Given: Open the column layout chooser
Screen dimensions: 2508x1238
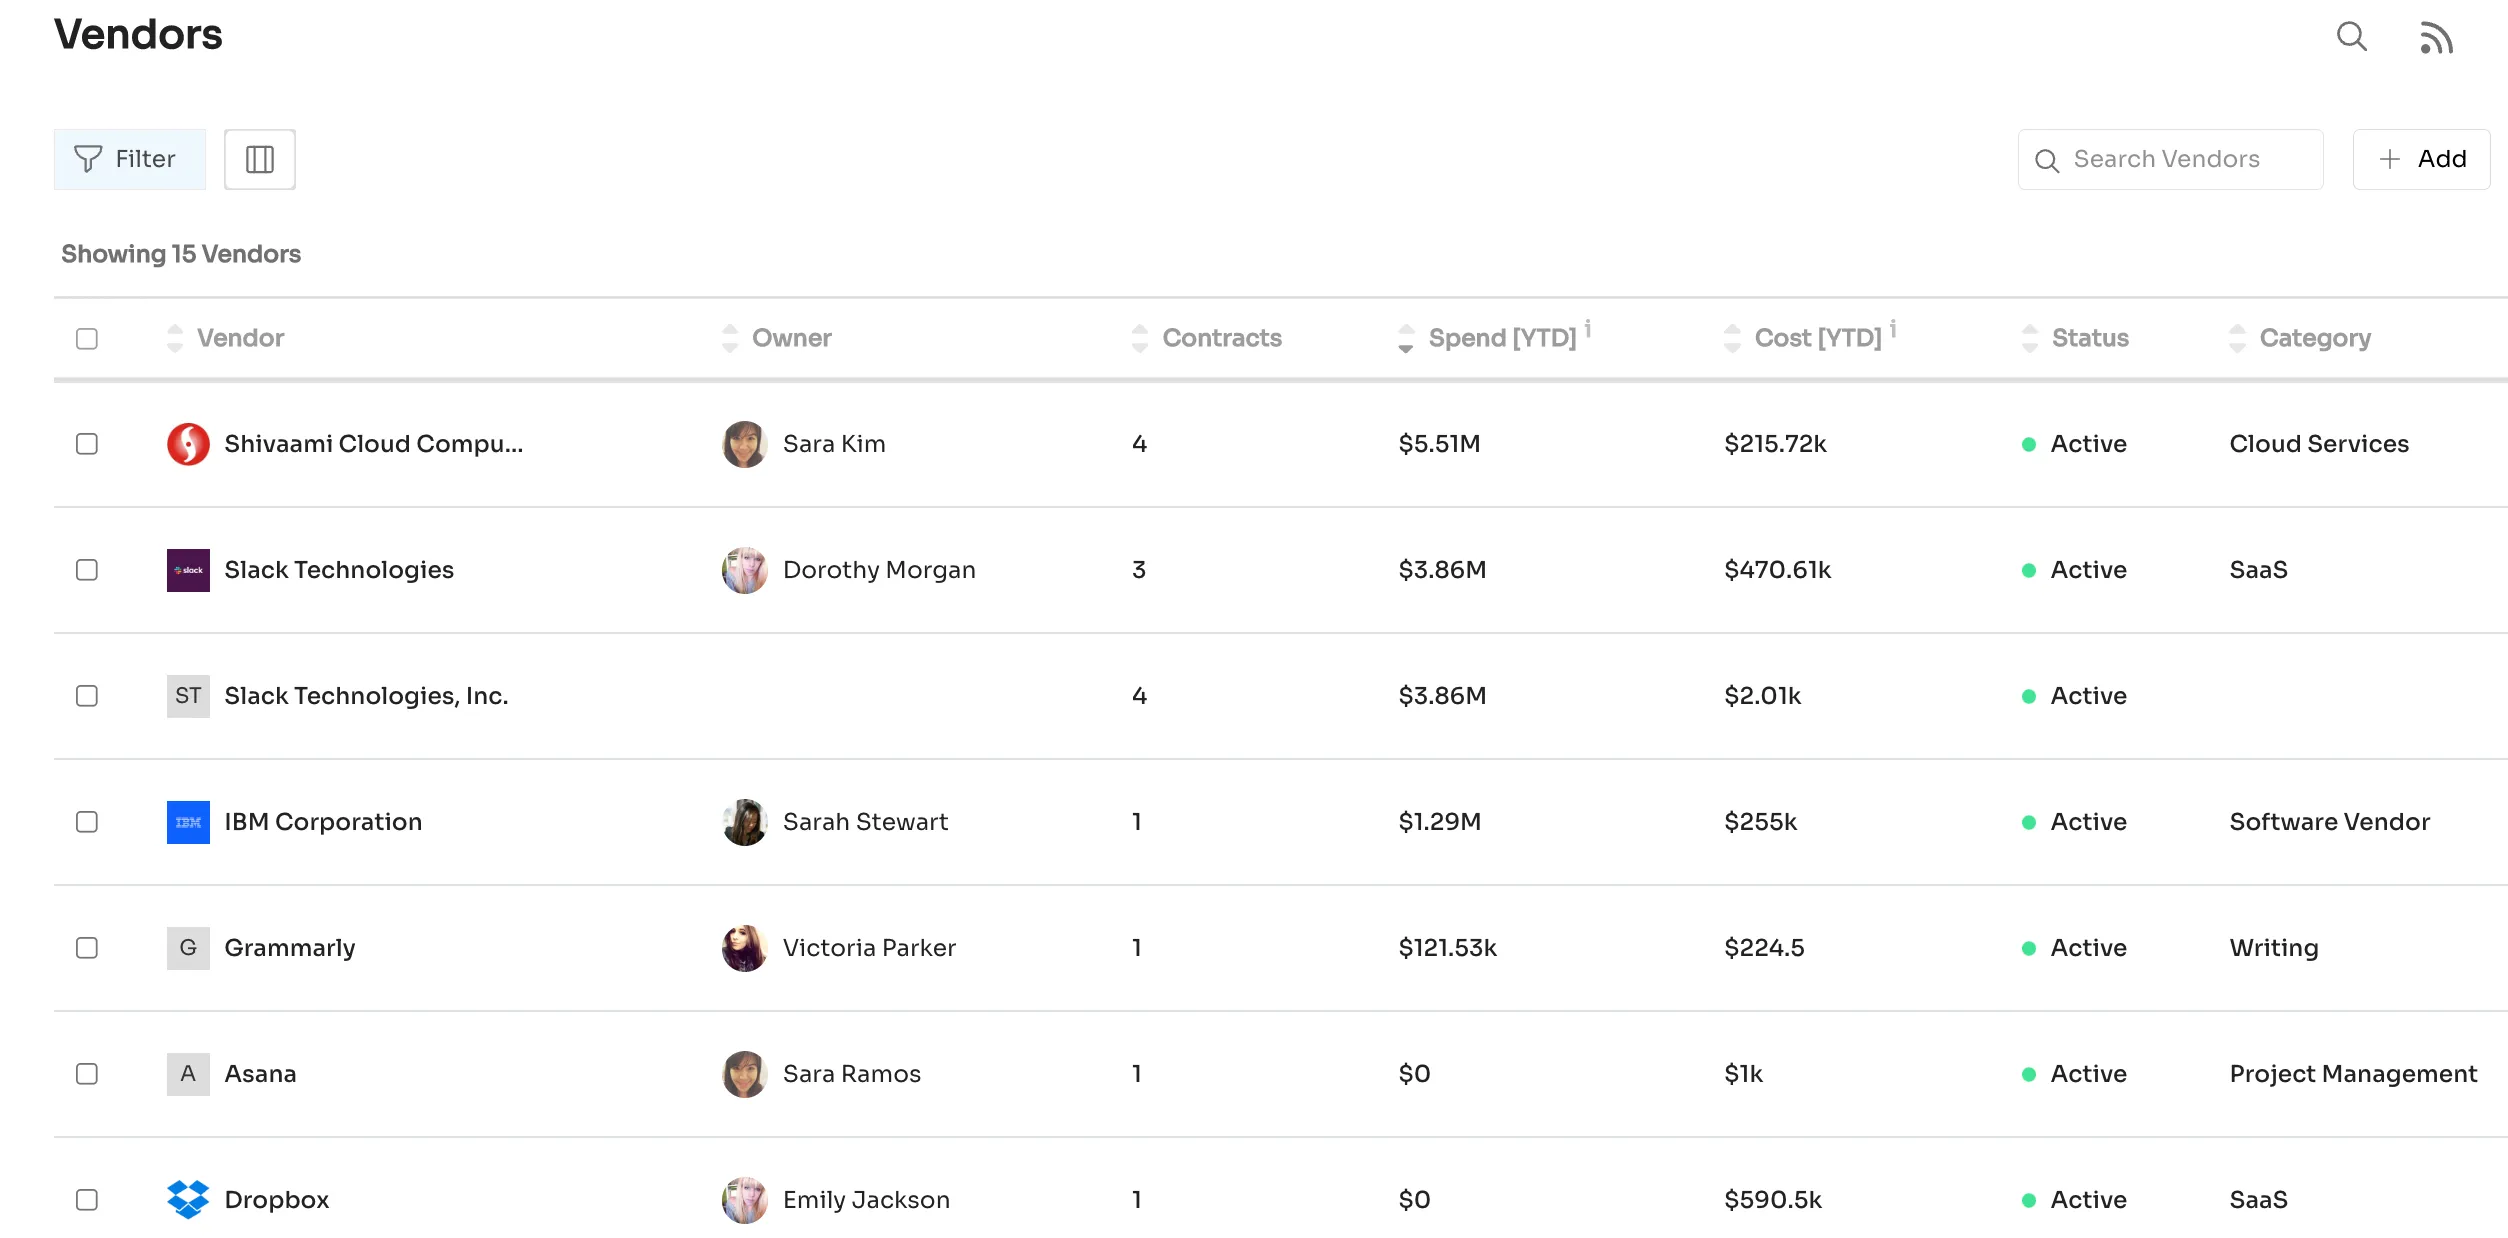Looking at the screenshot, I should (x=260, y=159).
